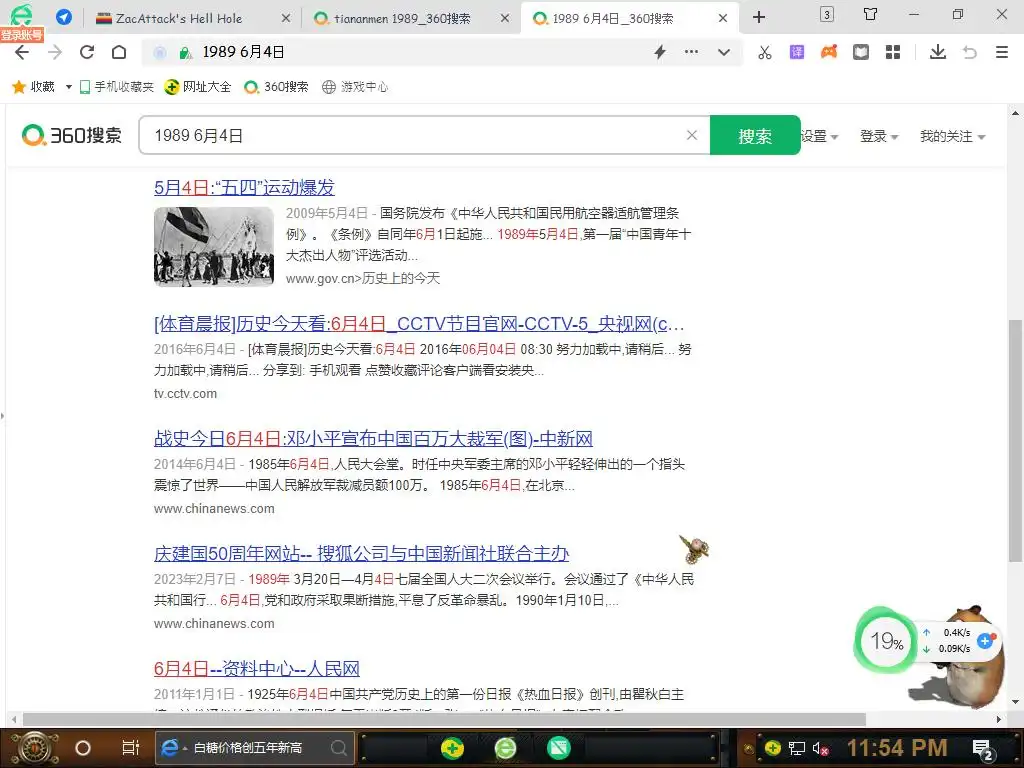
Task: Open the three-dot address bar menu
Action: (691, 52)
